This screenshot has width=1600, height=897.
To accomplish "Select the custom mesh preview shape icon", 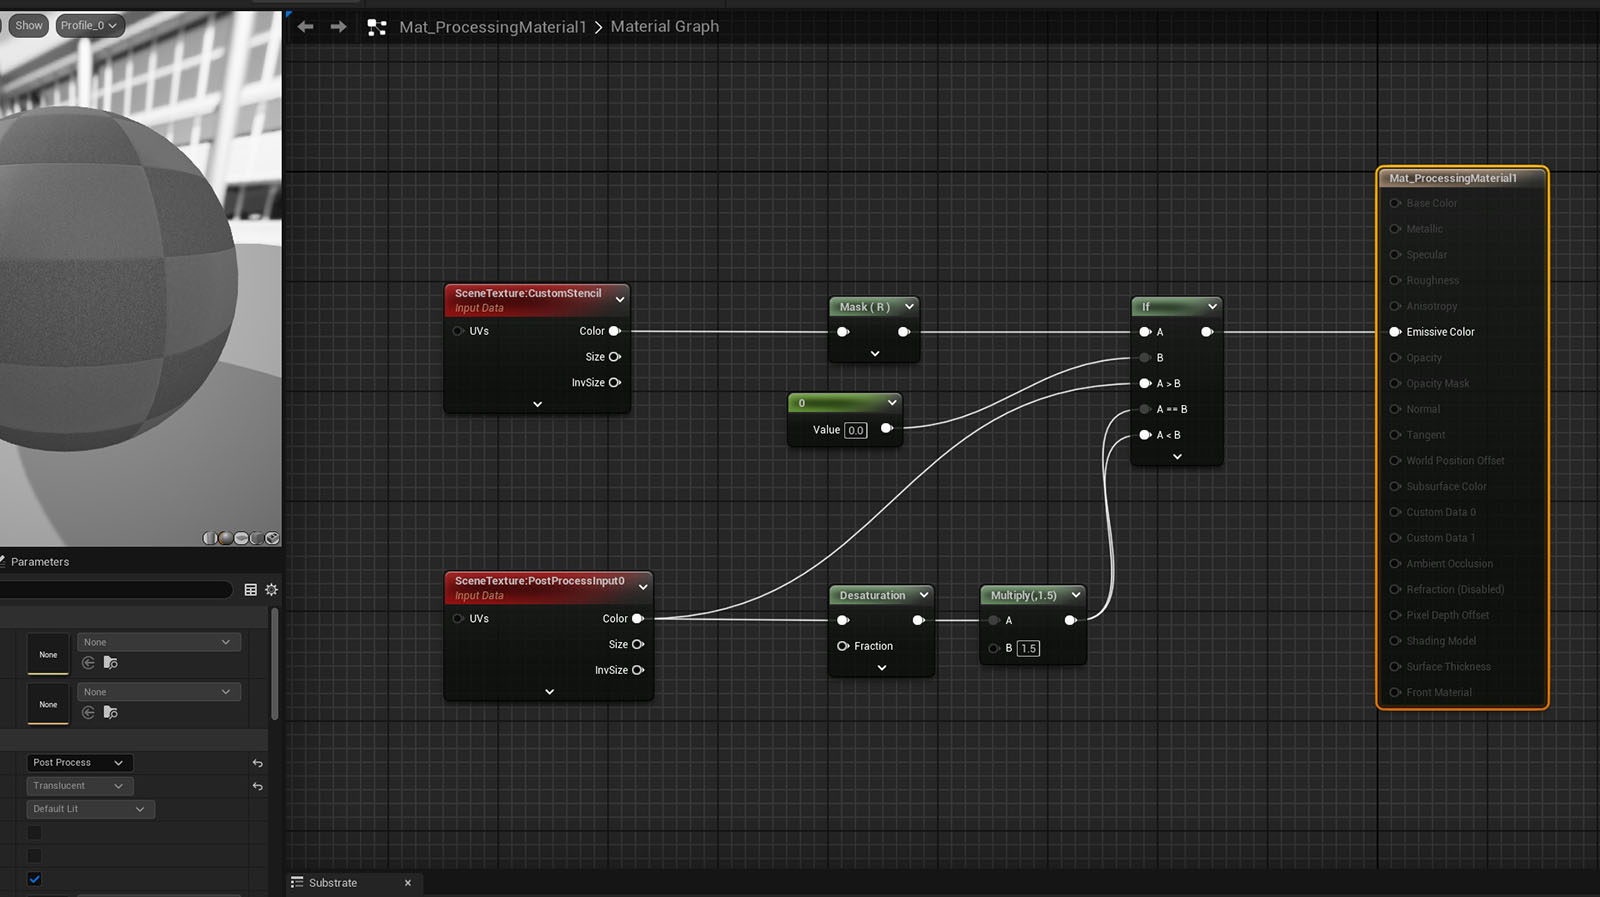I will click(x=272, y=538).
